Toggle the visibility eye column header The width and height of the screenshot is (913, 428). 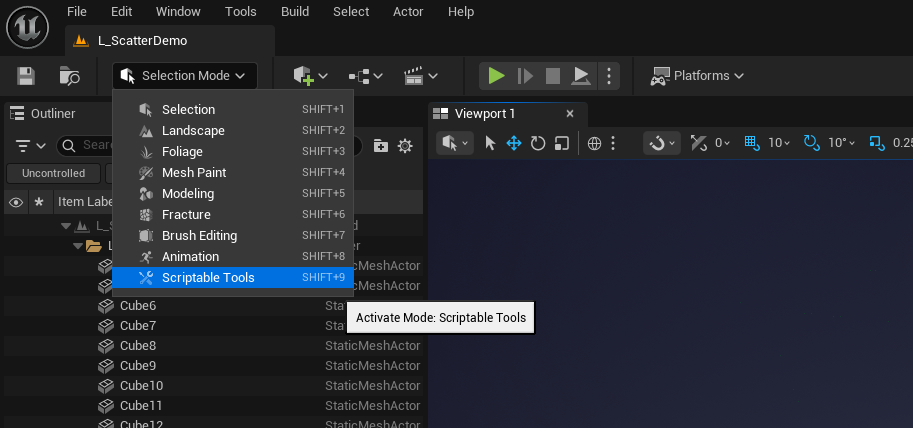click(x=16, y=202)
